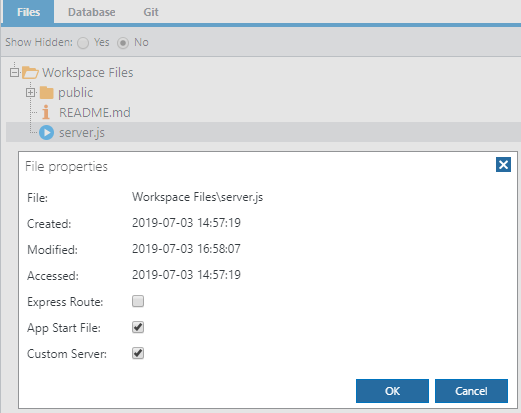The width and height of the screenshot is (521, 413).
Task: Select the No radio button for Show Hidden
Action: pos(123,43)
